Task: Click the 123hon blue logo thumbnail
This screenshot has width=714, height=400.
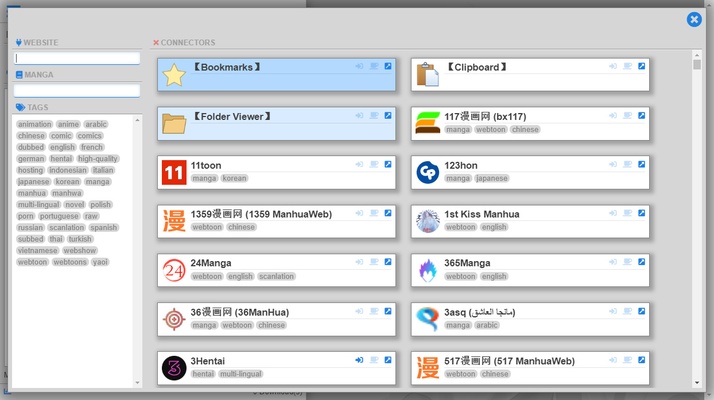Action: tap(428, 172)
